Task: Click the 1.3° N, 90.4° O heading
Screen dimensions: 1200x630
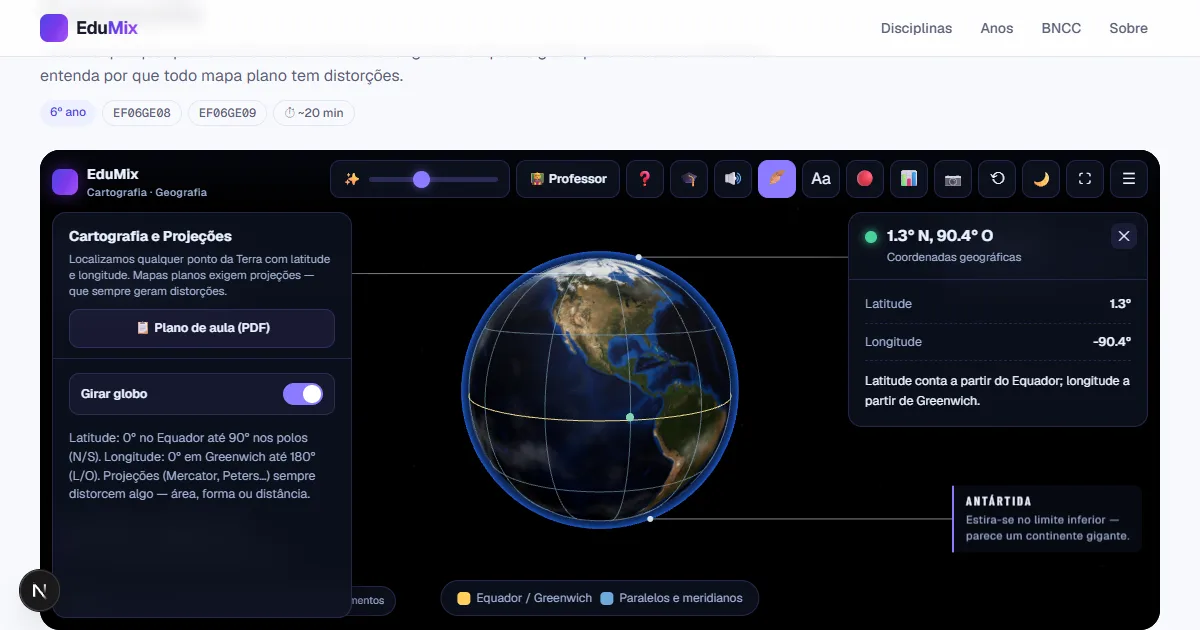Action: pos(940,236)
